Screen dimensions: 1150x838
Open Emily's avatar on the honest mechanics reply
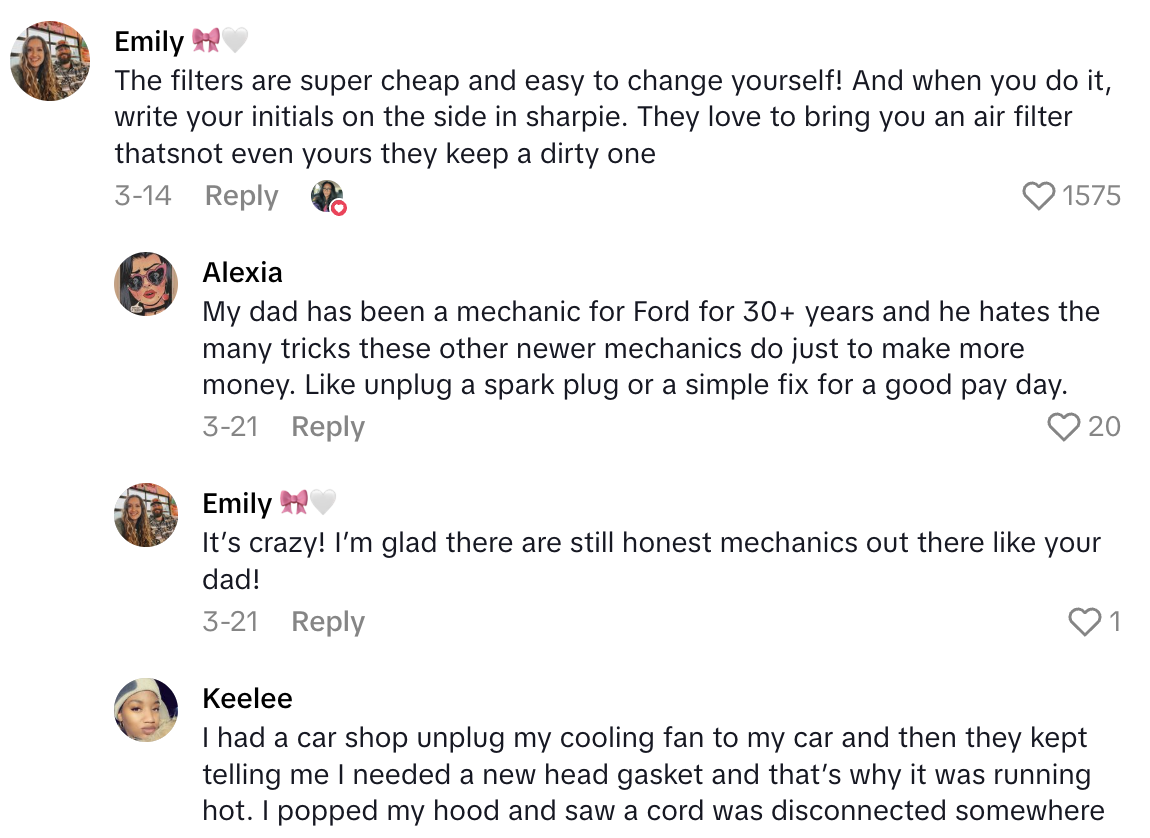[x=146, y=515]
